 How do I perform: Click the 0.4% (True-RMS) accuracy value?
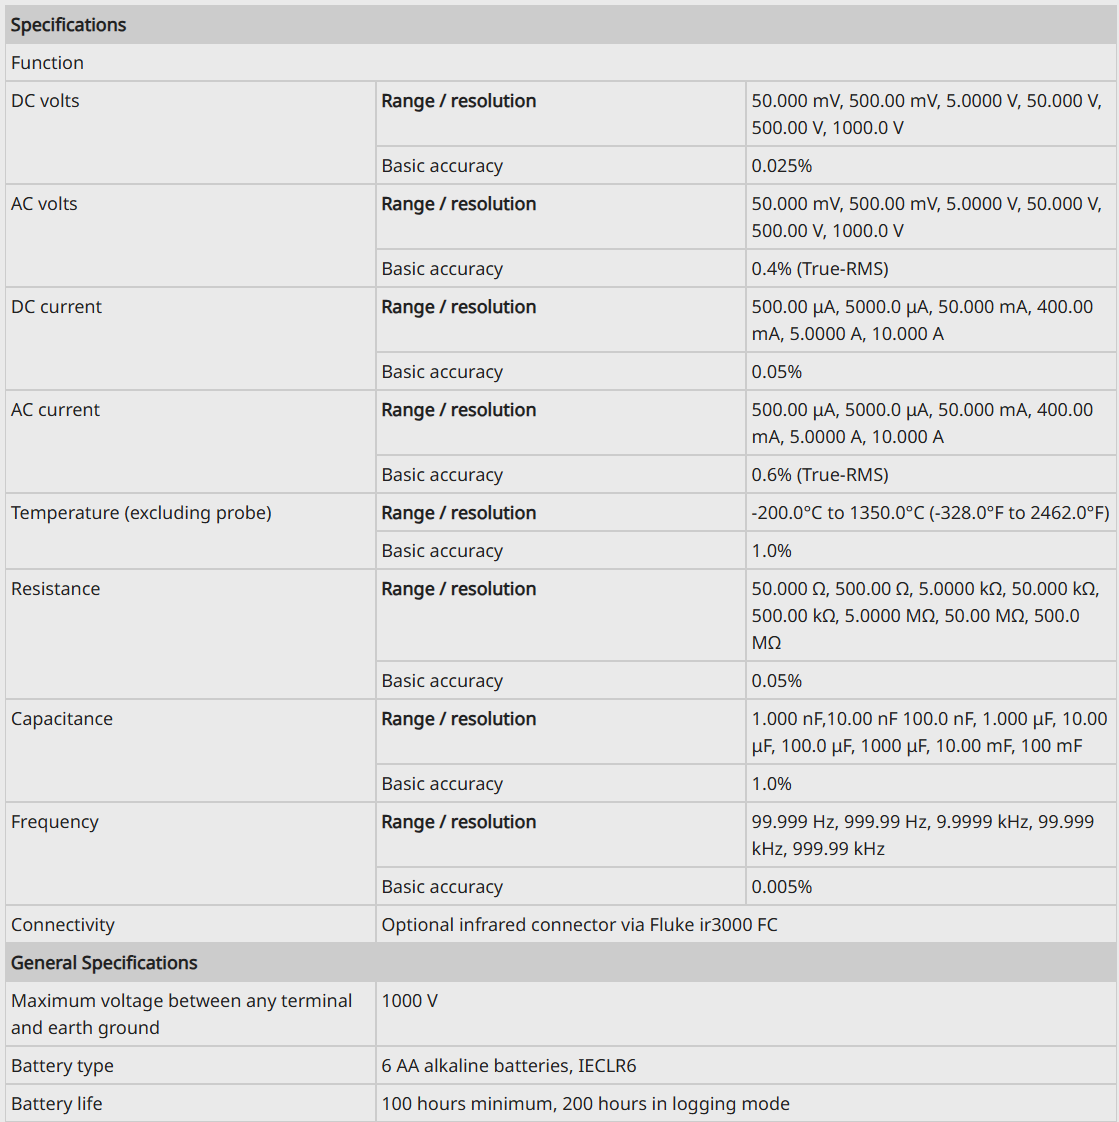tap(820, 269)
